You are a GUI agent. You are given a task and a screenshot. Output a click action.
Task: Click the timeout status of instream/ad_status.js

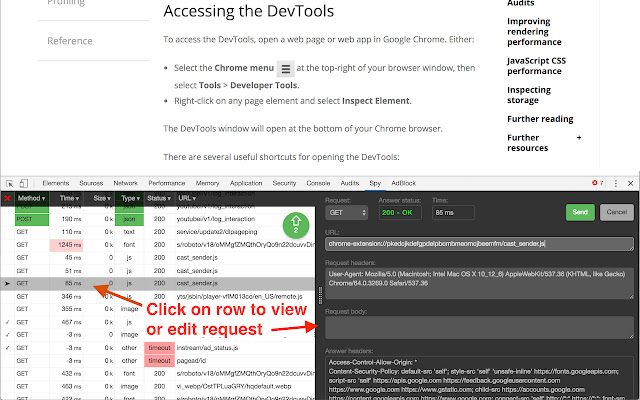tap(159, 348)
